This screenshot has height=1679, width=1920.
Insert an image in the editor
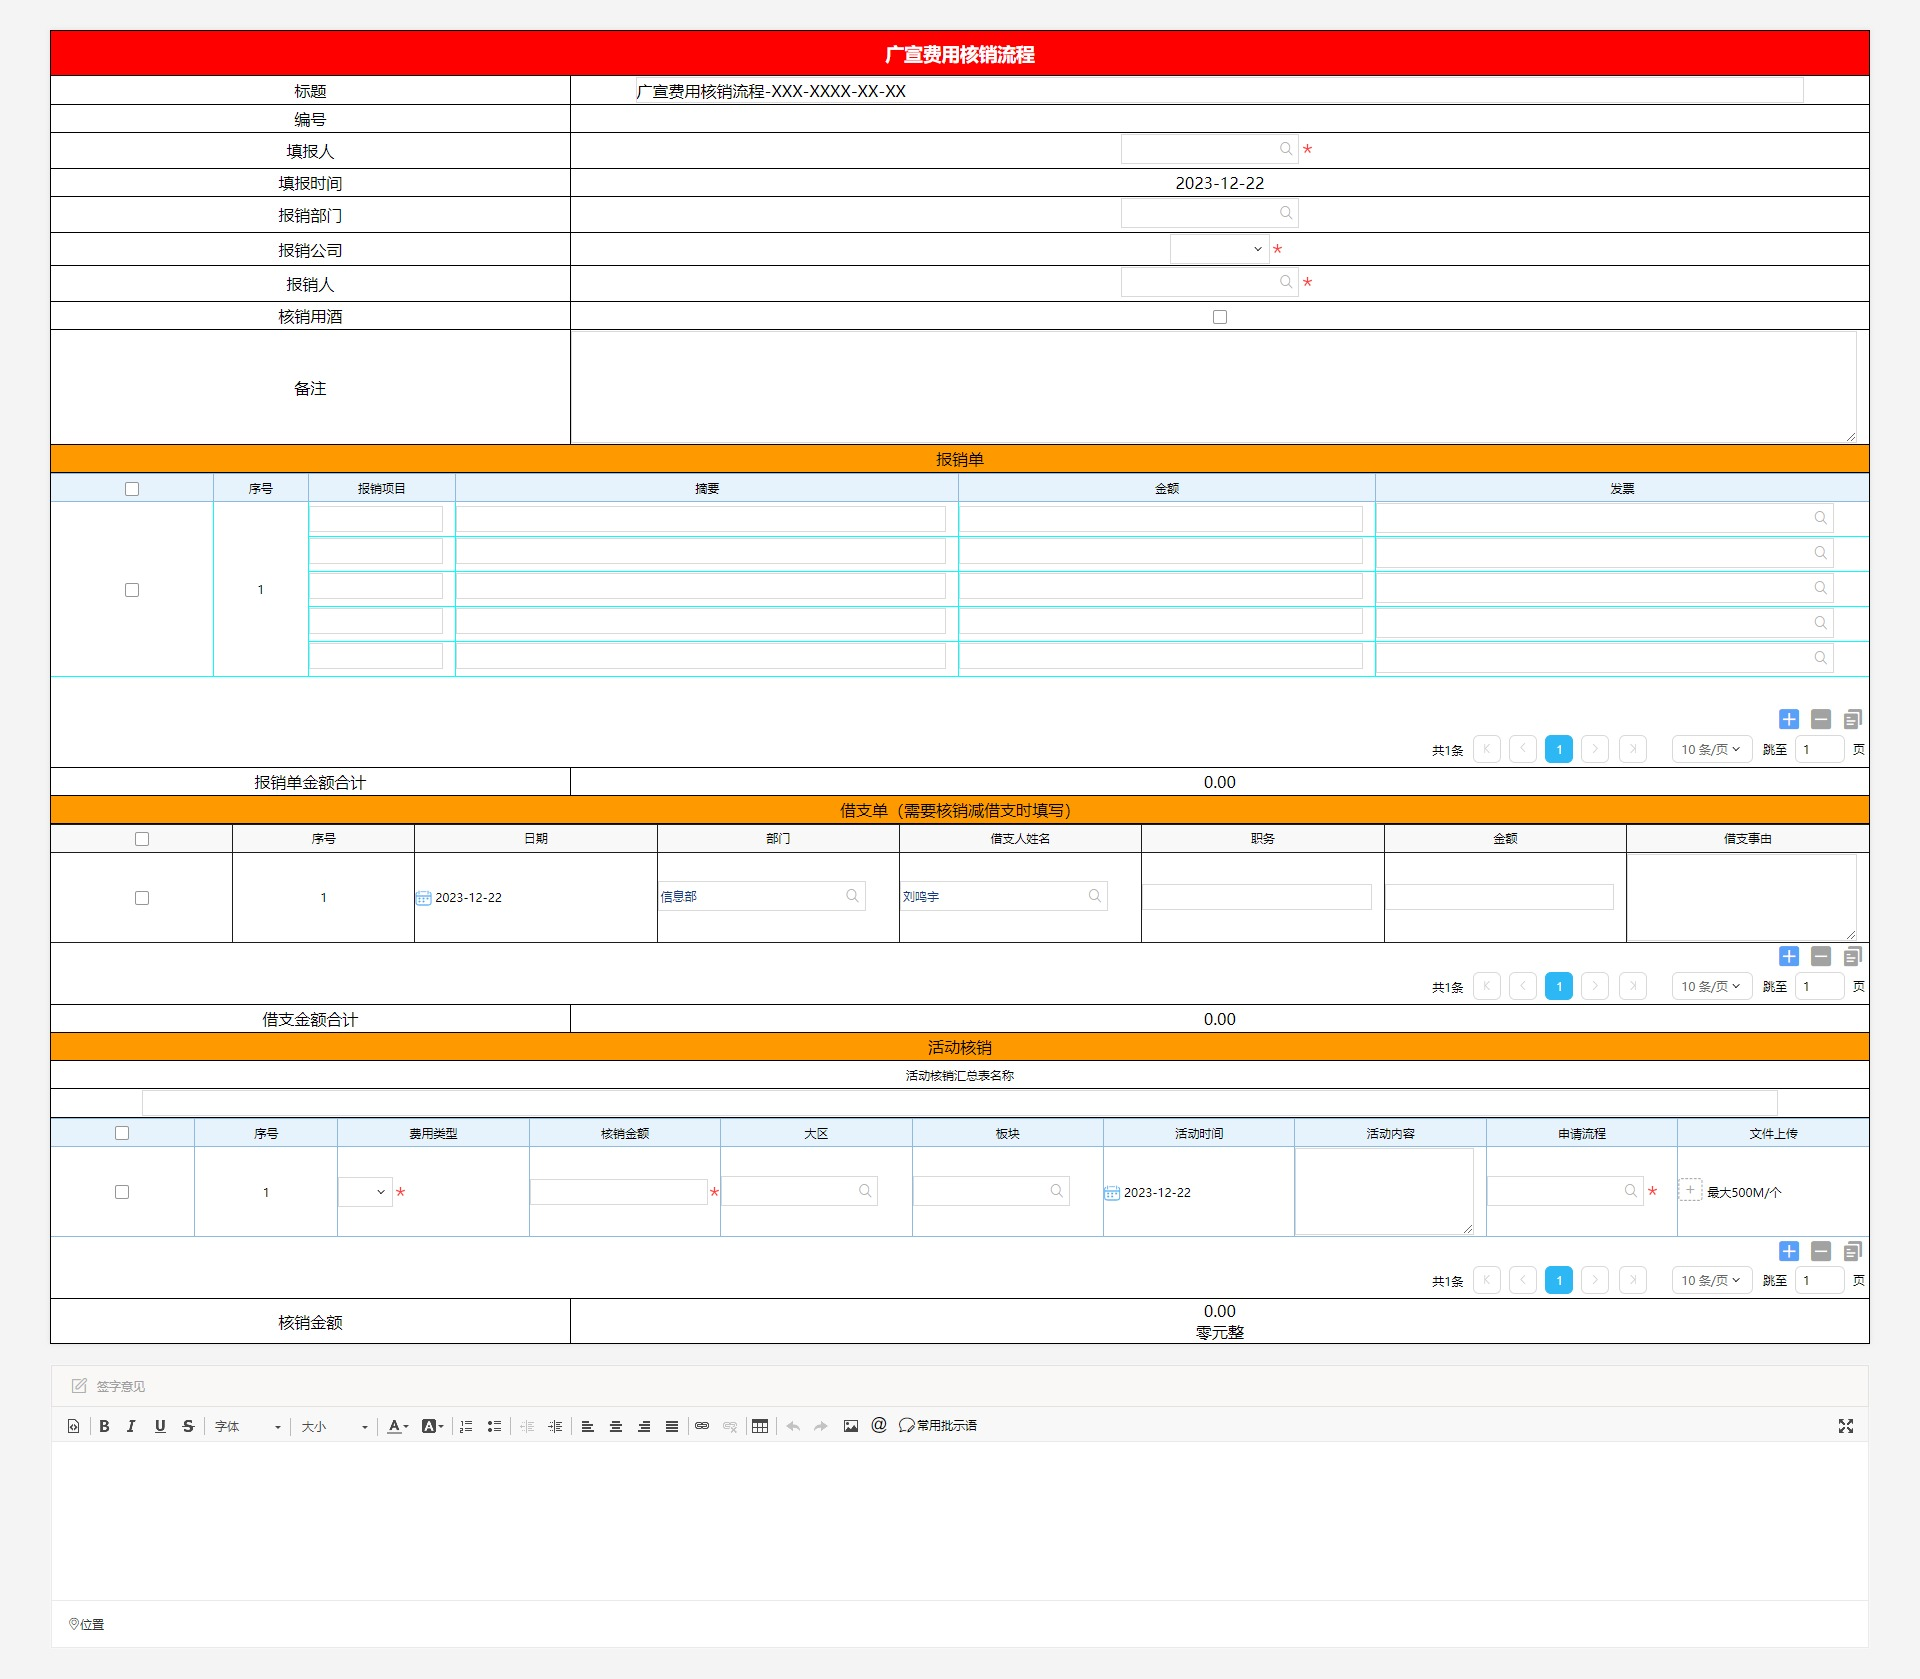point(851,1426)
